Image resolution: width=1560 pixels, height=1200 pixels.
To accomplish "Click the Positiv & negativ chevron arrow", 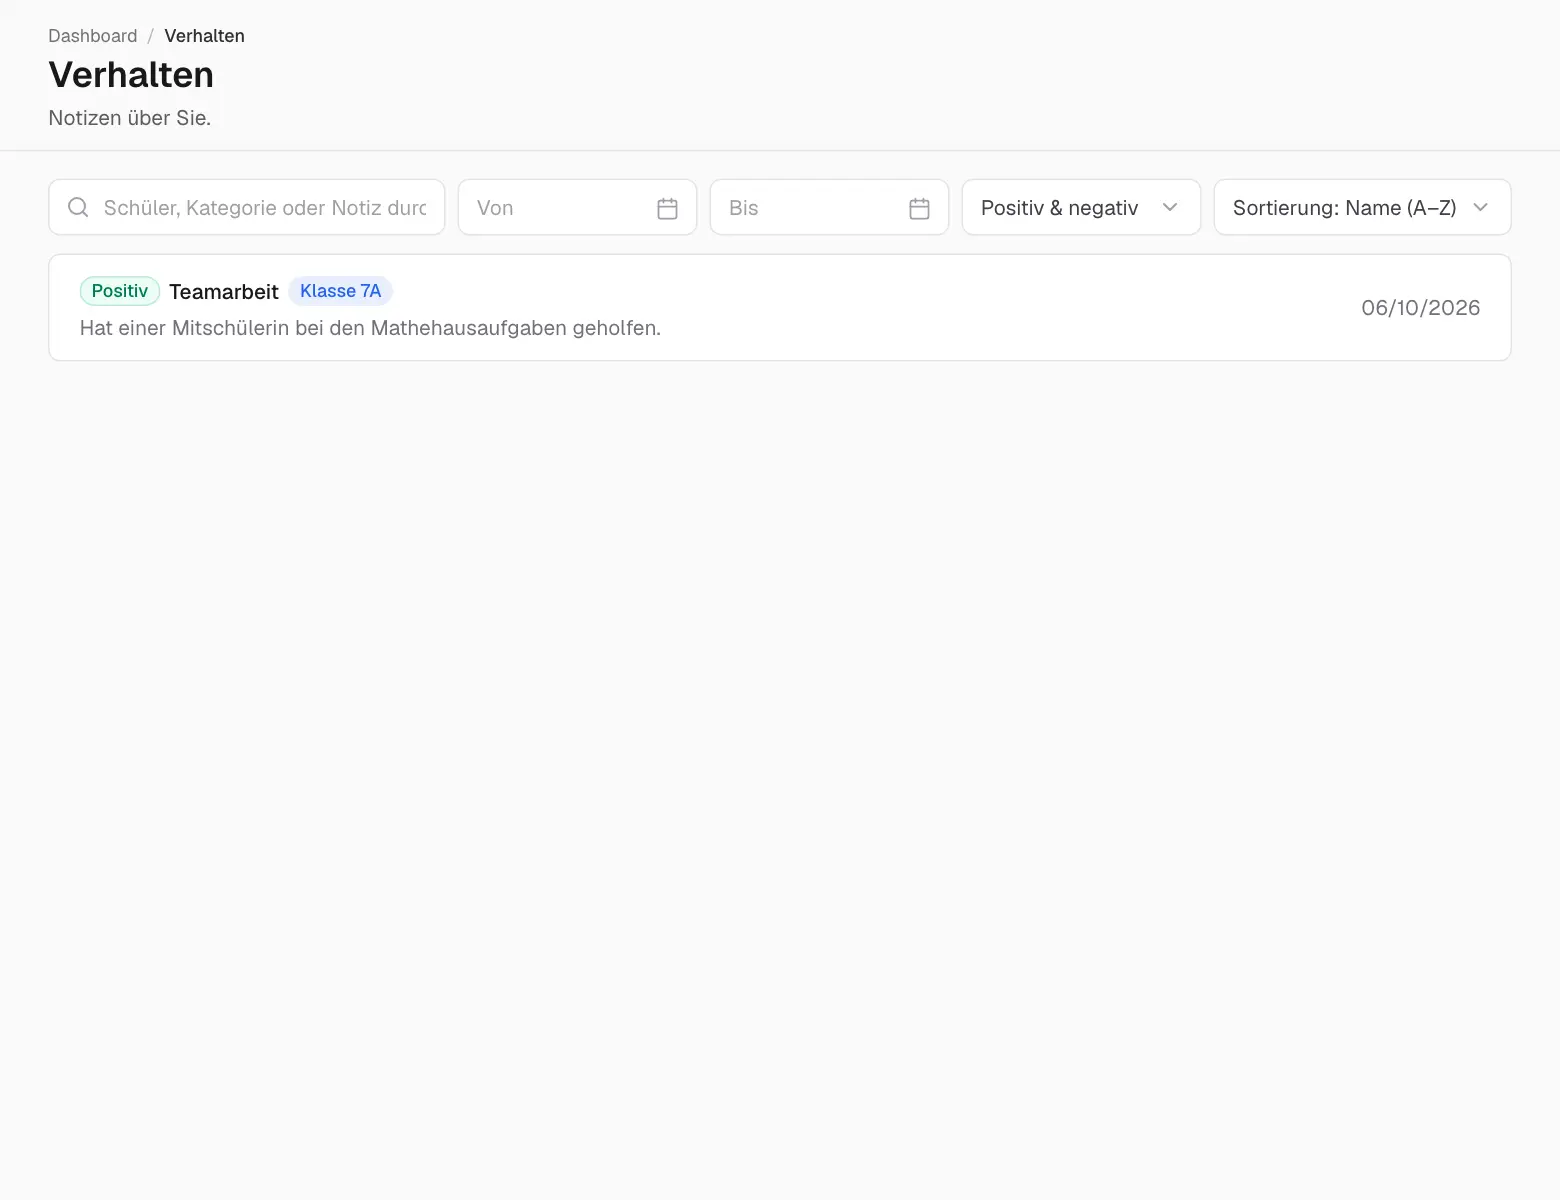I will pyautogui.click(x=1170, y=207).
